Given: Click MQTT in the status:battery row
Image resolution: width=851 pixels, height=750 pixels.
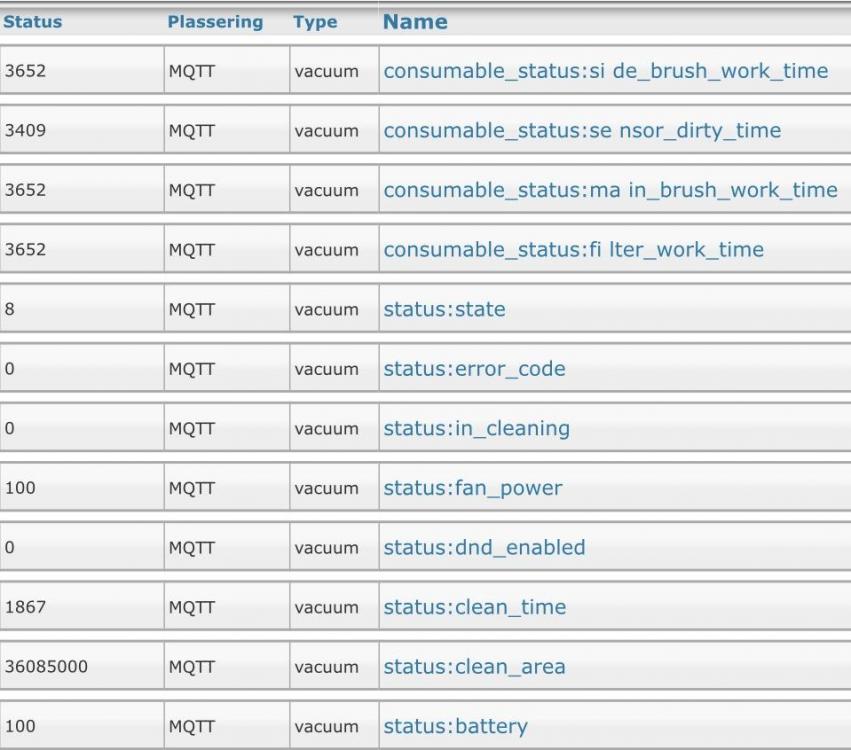Looking at the screenshot, I should 191,726.
